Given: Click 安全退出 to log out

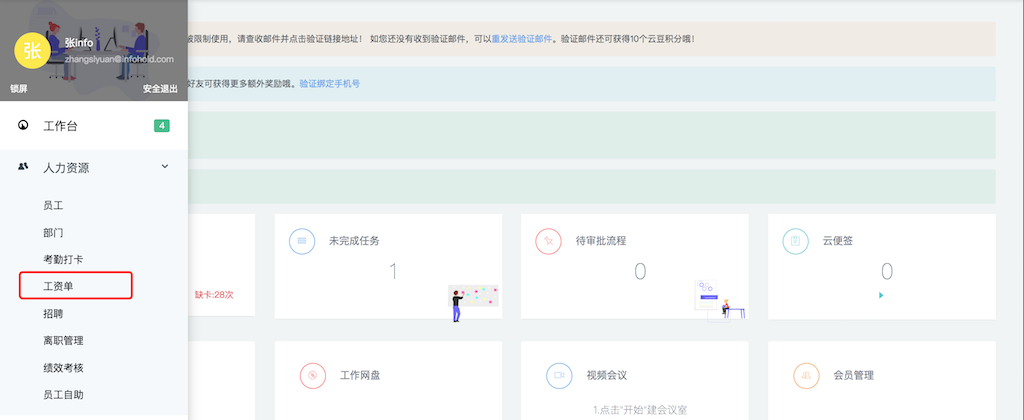Looking at the screenshot, I should [160, 89].
